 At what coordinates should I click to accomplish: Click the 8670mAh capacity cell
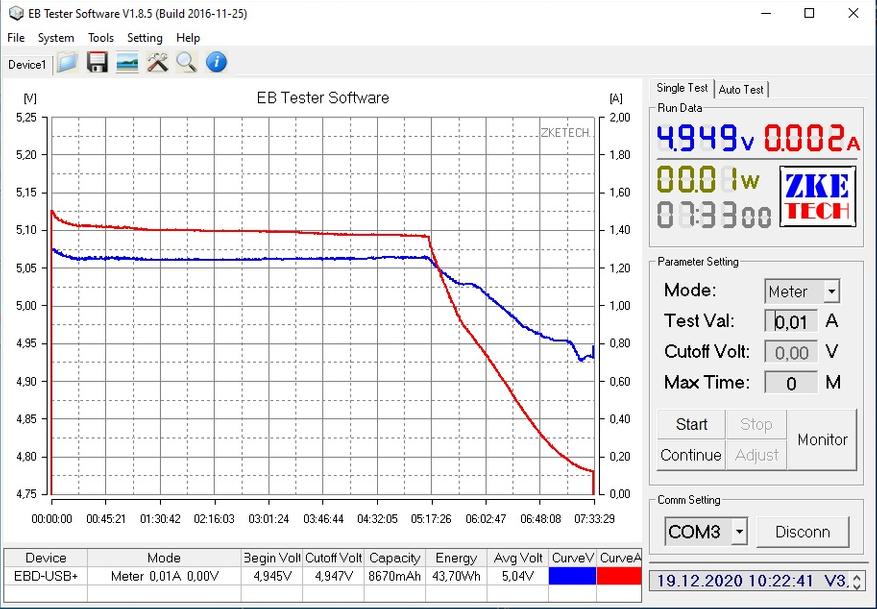tap(394, 576)
